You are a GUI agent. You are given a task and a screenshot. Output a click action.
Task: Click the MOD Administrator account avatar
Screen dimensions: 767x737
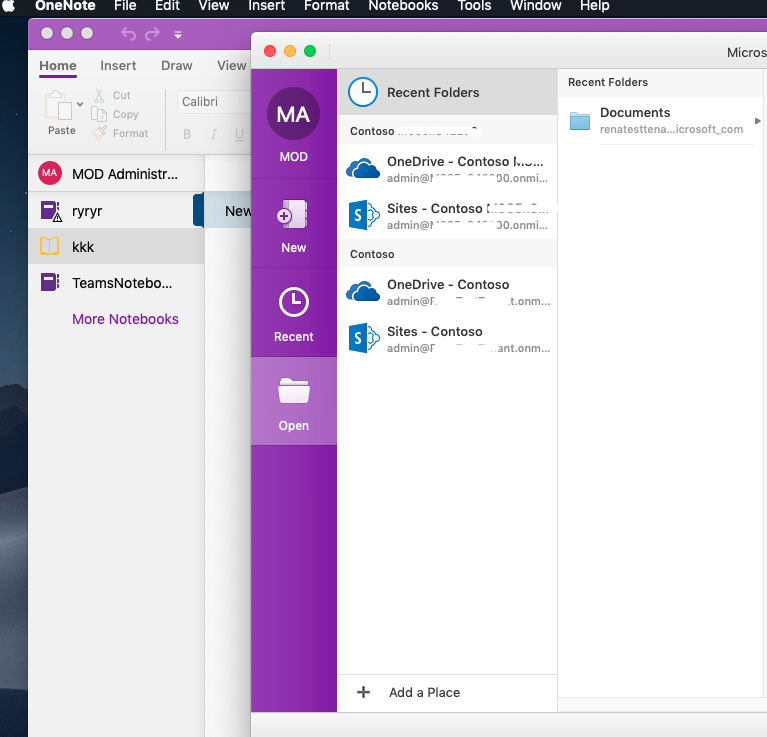tap(50, 173)
